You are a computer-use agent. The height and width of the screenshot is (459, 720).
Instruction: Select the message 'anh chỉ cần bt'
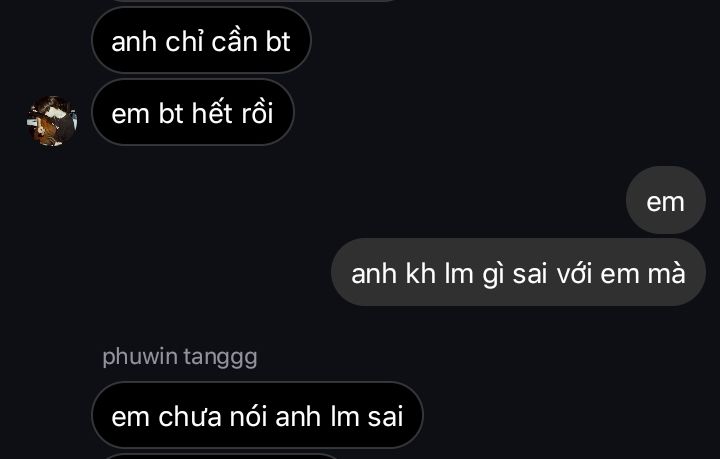coord(201,40)
